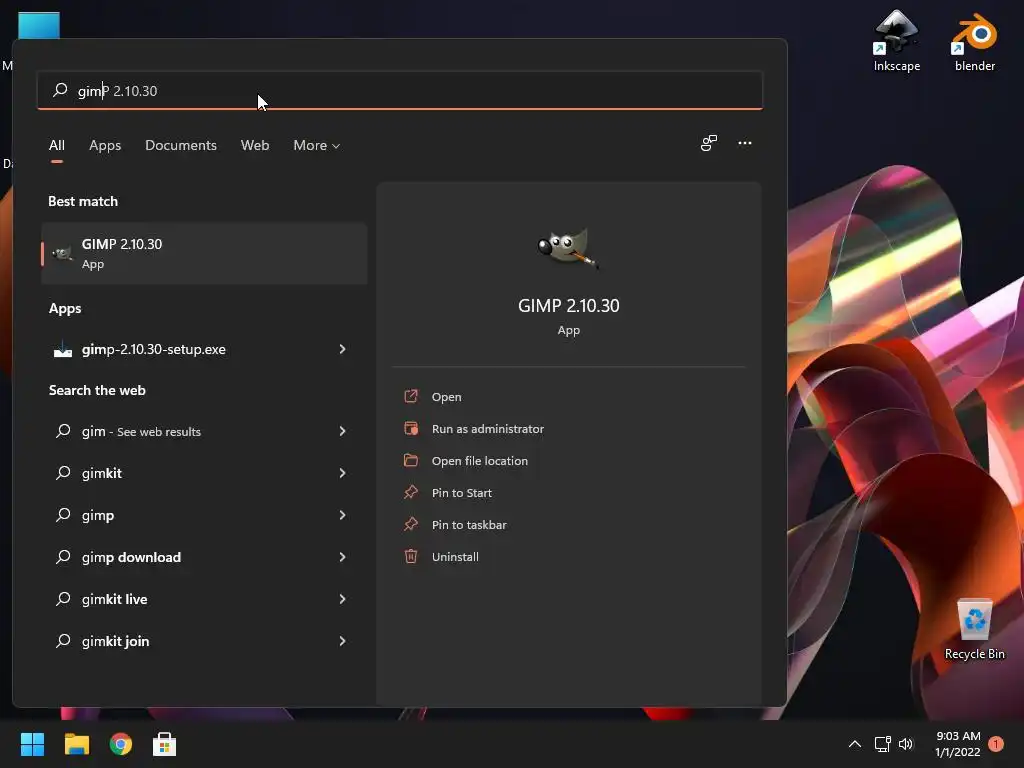1024x768 pixels.
Task: Click the small GIMP icon in Best match
Action: click(62, 253)
